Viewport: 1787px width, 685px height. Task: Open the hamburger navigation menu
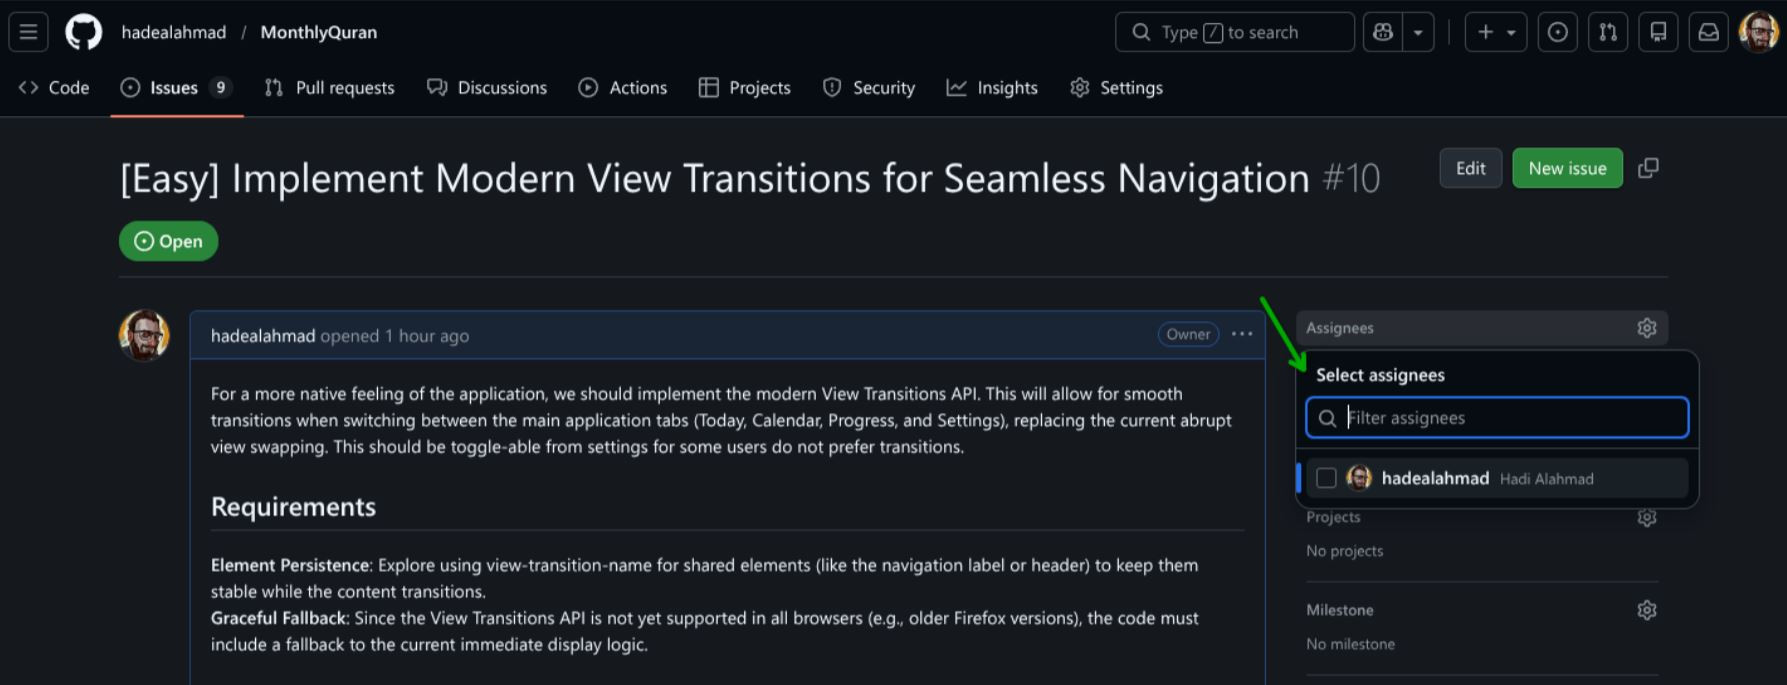(28, 32)
